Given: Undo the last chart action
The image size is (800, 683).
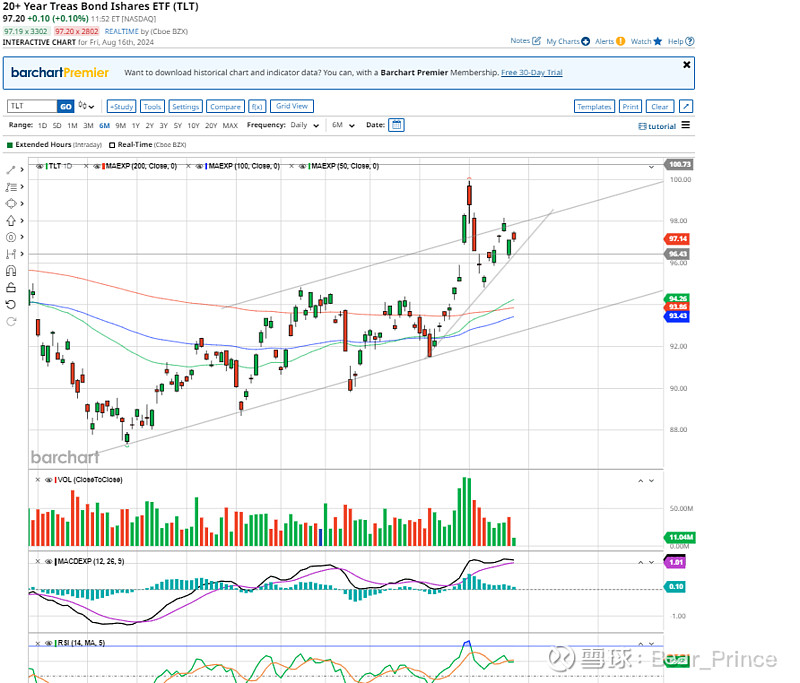Looking at the screenshot, I should (11, 305).
